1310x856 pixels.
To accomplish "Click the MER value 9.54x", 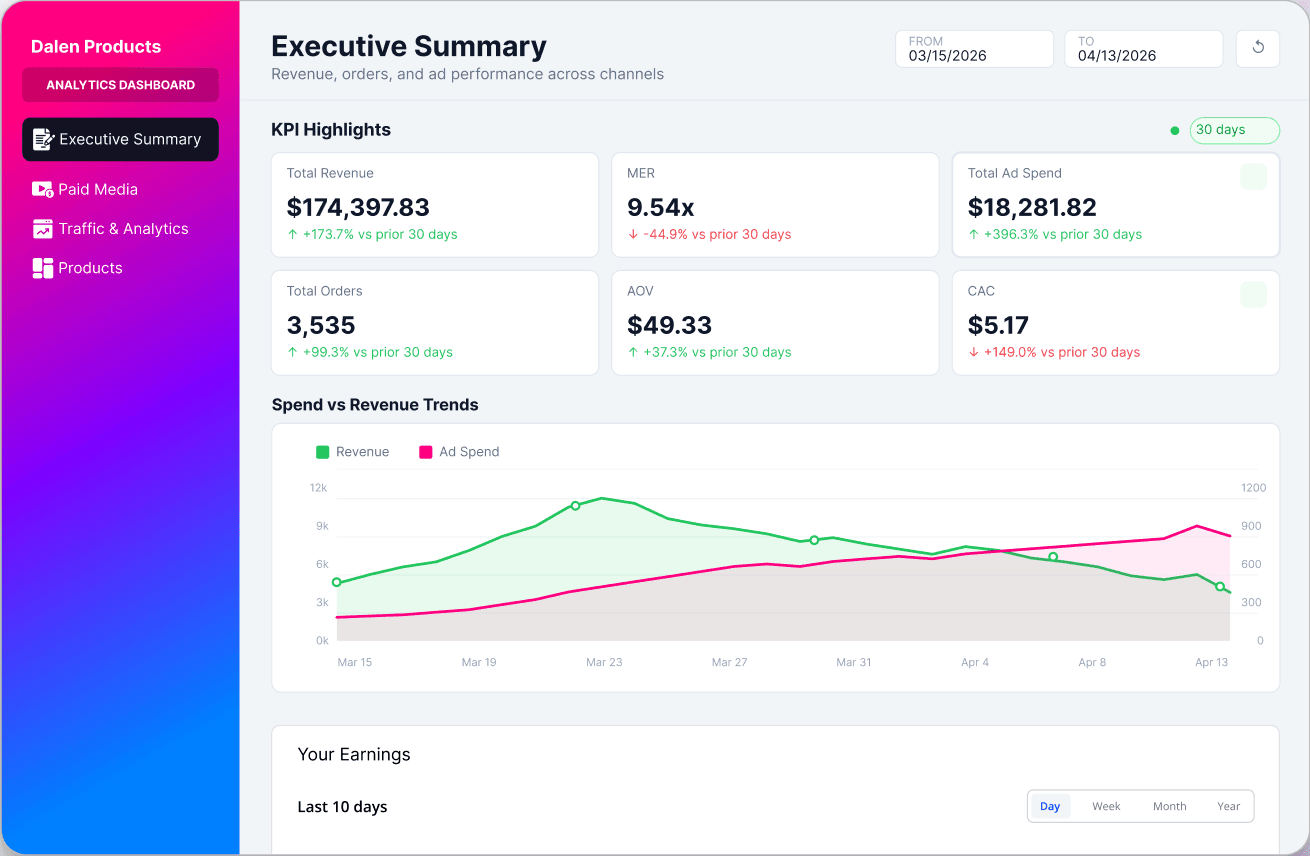I will pos(661,207).
